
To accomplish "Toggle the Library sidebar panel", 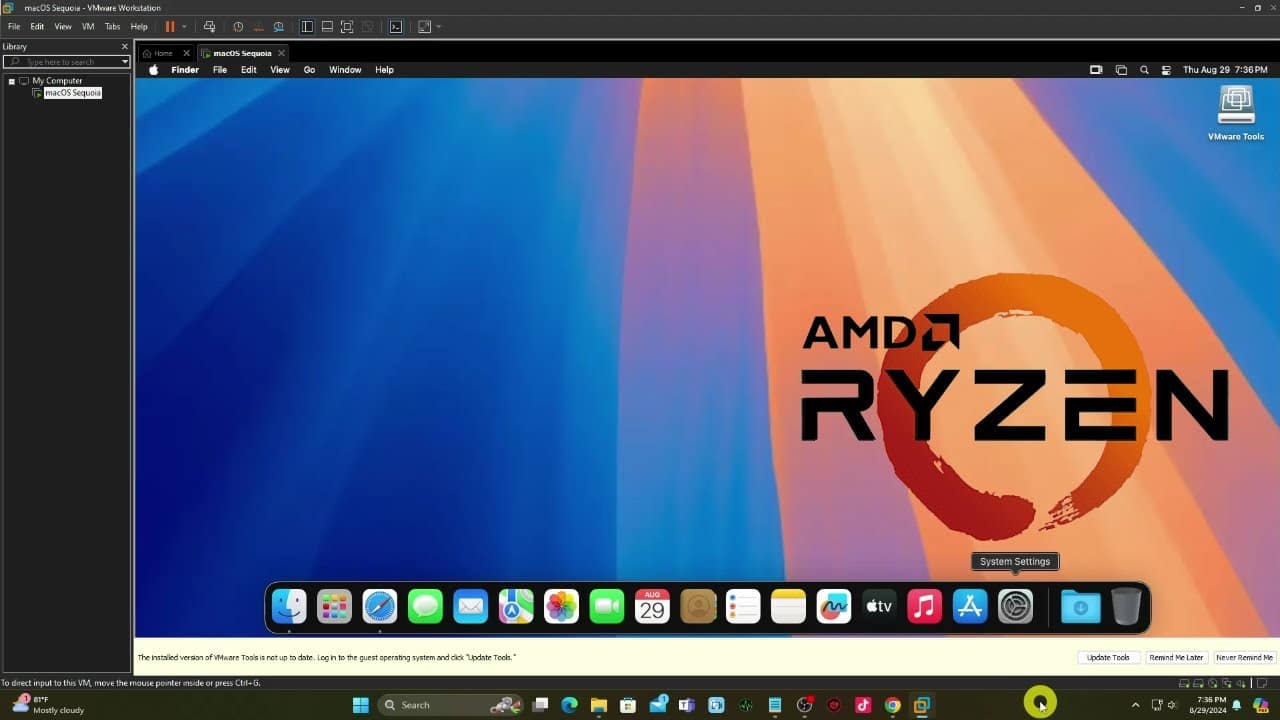I will coord(307,27).
